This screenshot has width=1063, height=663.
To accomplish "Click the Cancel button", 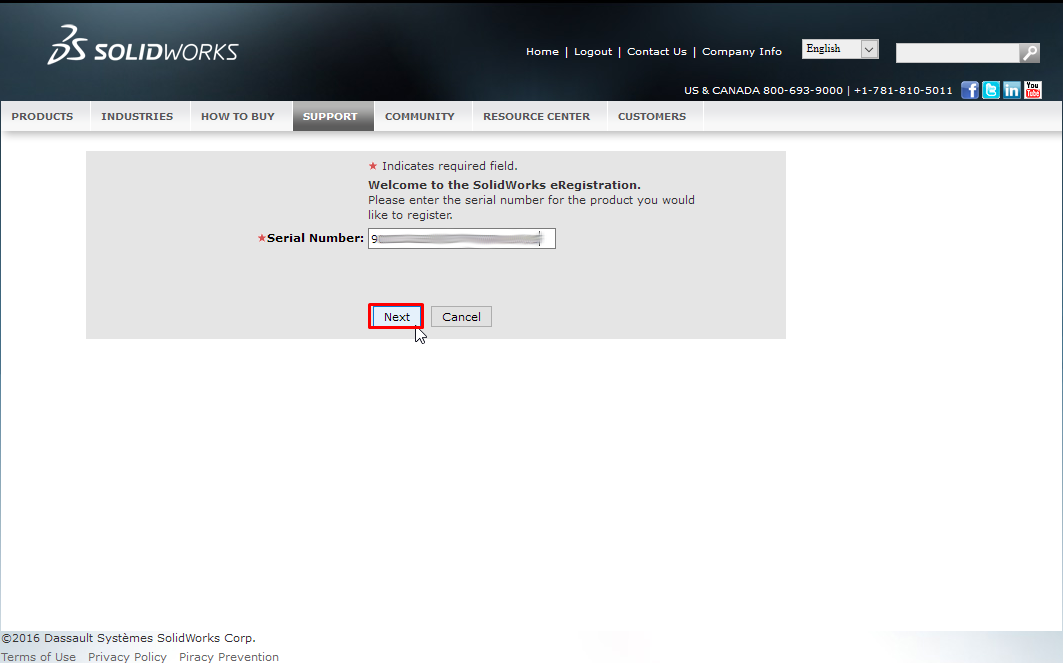I will 461,317.
